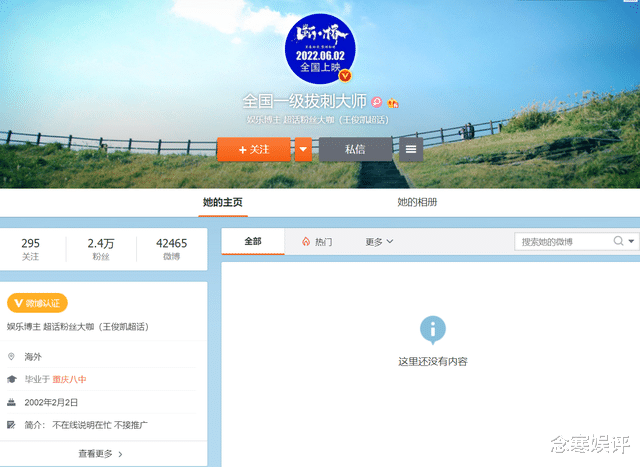Follow the user with the +关注 button
640x467 pixels.
(x=254, y=149)
